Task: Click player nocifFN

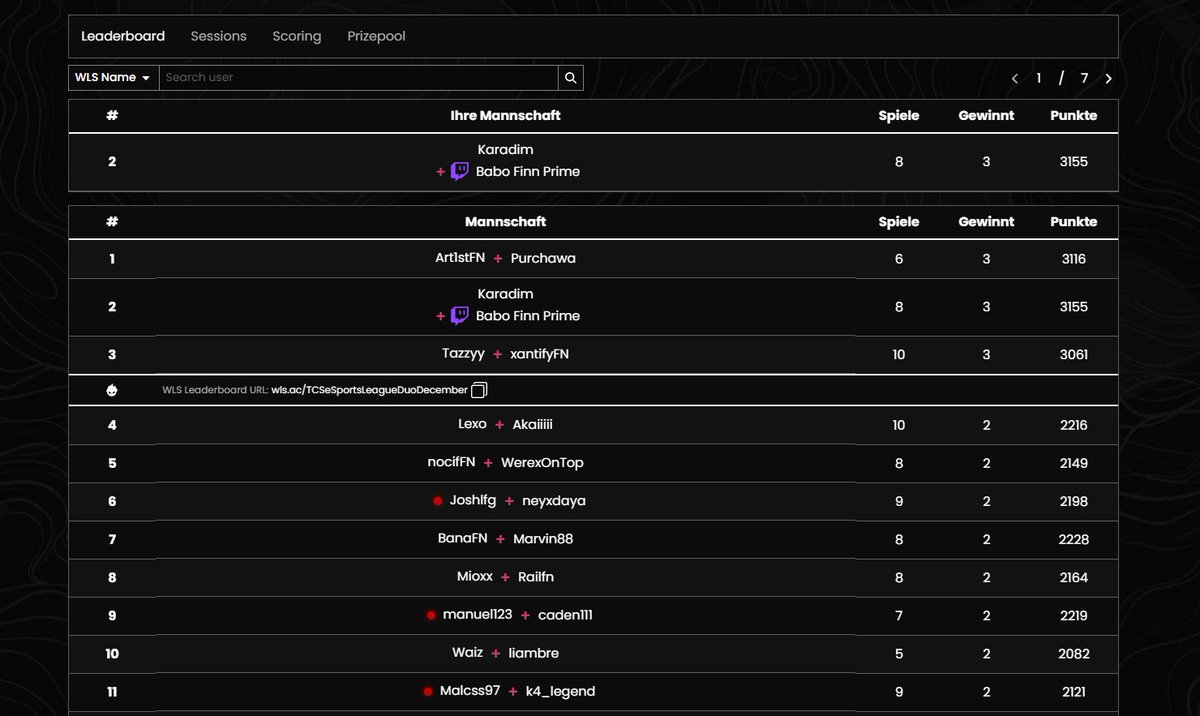Action: tap(451, 463)
